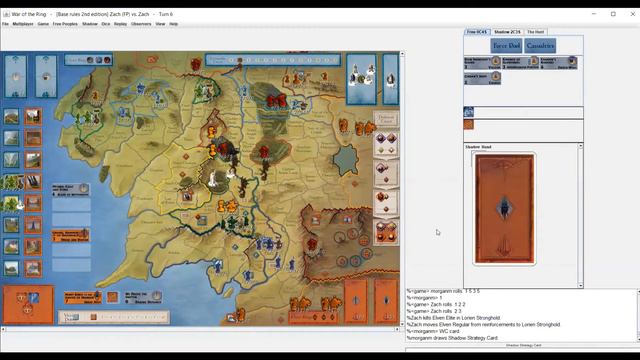This screenshot has width=640, height=360.
Task: Switch to the Shadow 2C1S tab
Action: (x=507, y=32)
